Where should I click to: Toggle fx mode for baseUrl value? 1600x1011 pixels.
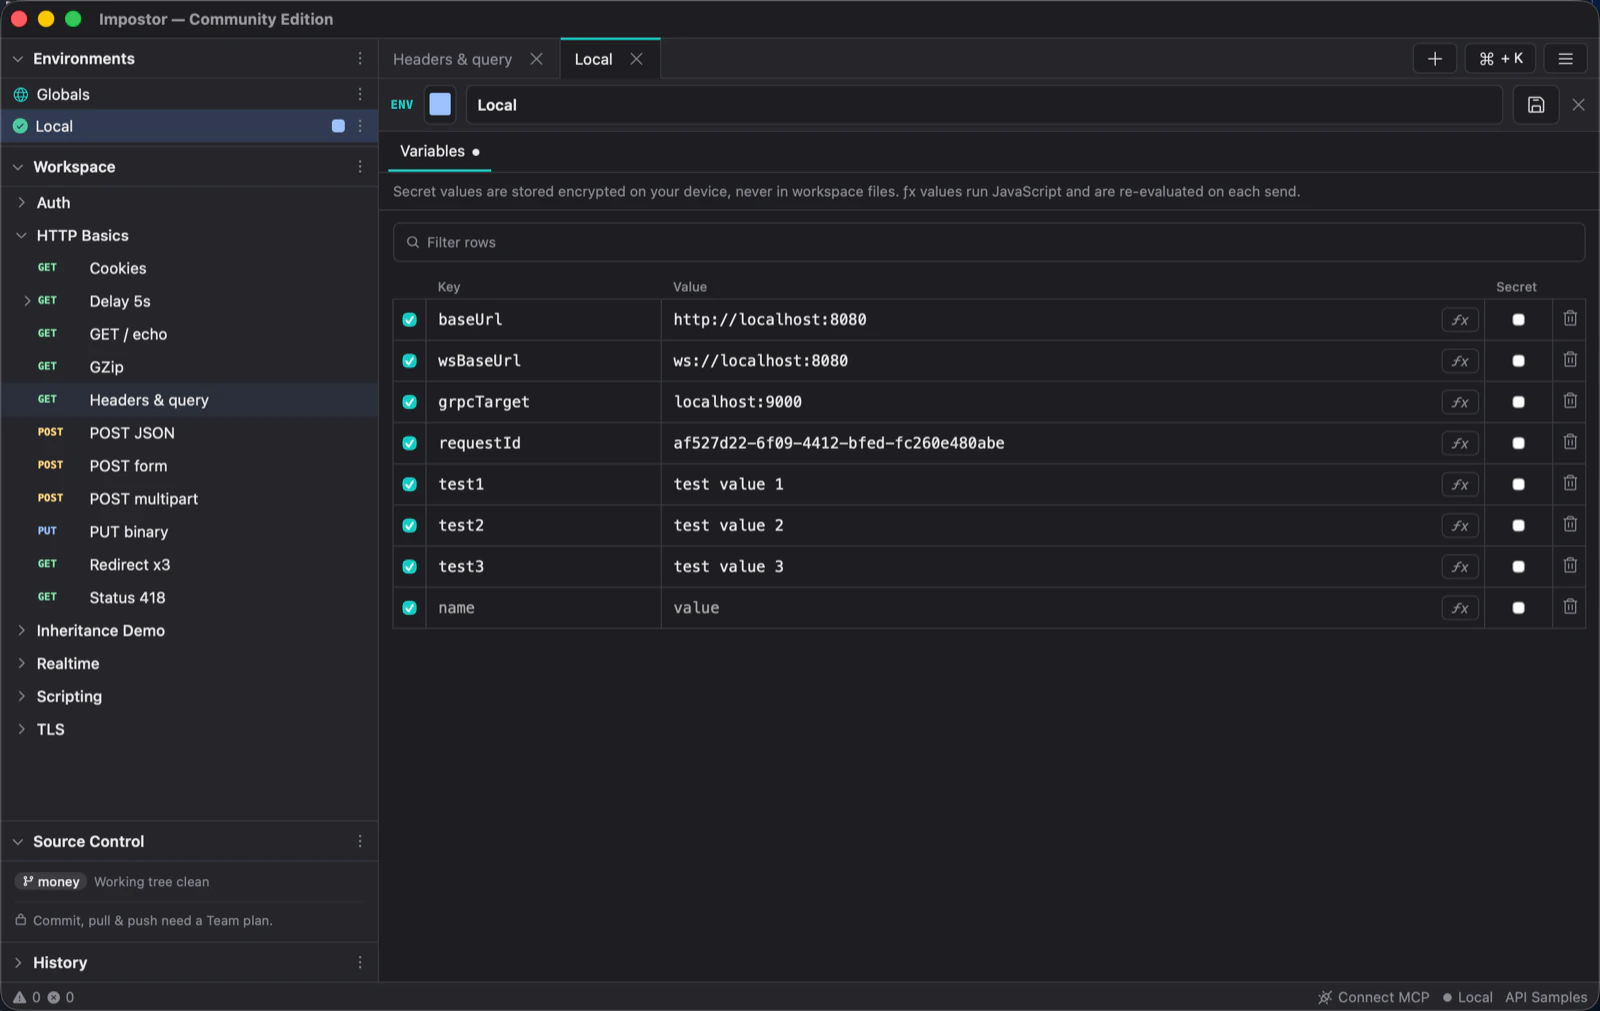pyautogui.click(x=1460, y=320)
